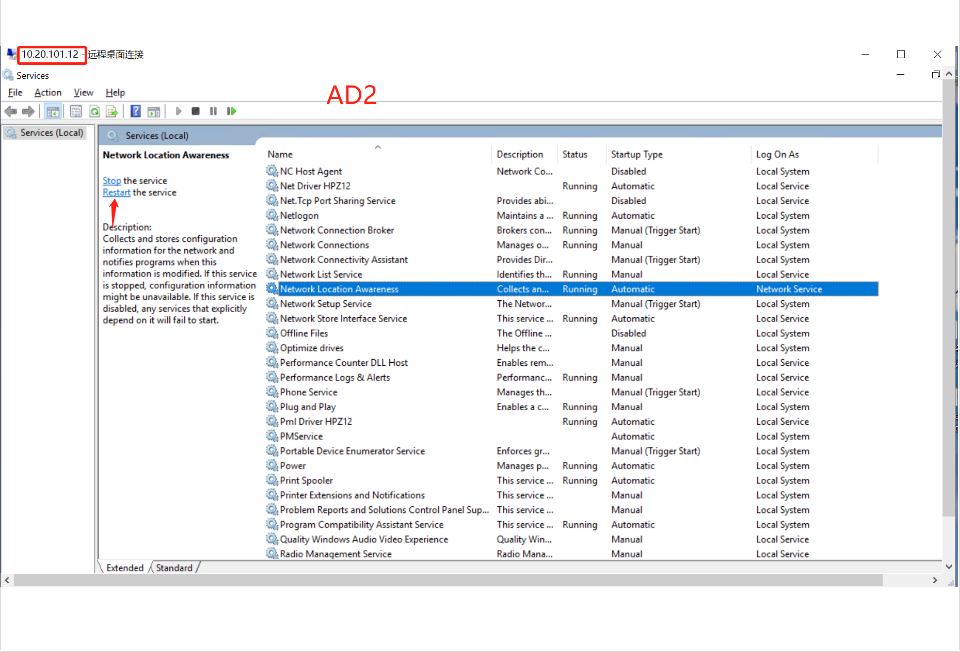
Task: Switch to the Extended tab
Action: (124, 568)
